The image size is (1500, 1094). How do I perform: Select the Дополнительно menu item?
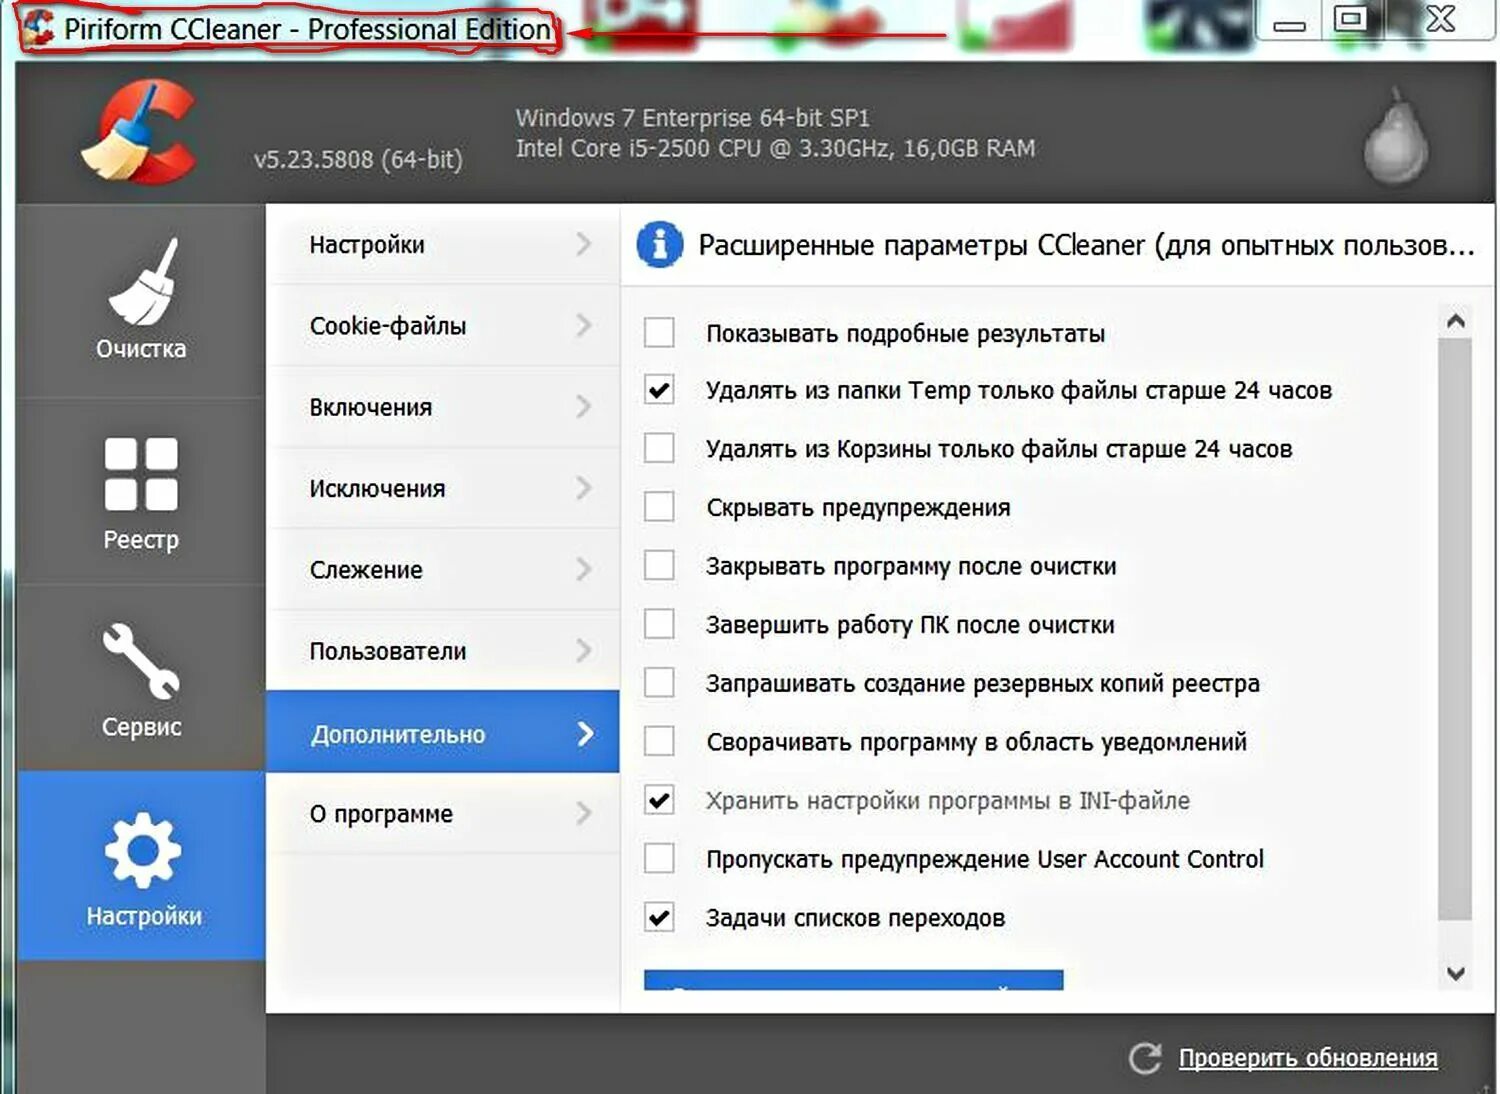coord(443,732)
